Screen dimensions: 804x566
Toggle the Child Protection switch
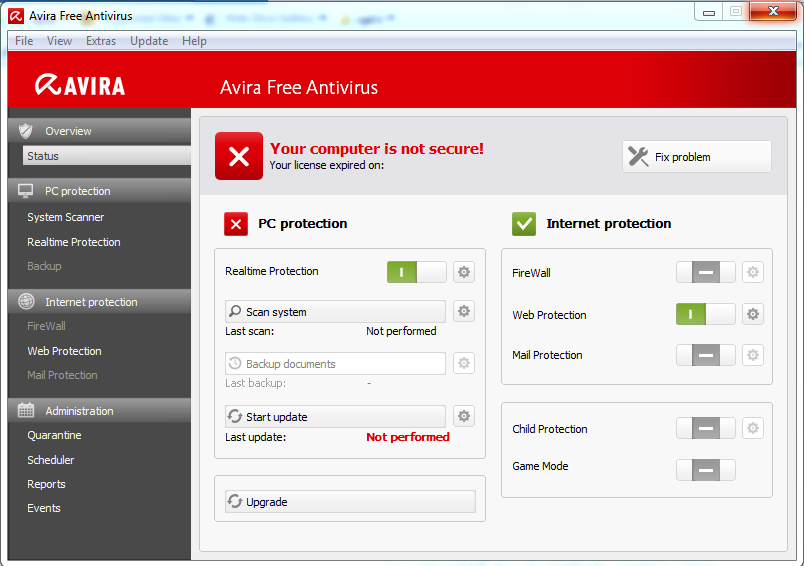tap(706, 428)
